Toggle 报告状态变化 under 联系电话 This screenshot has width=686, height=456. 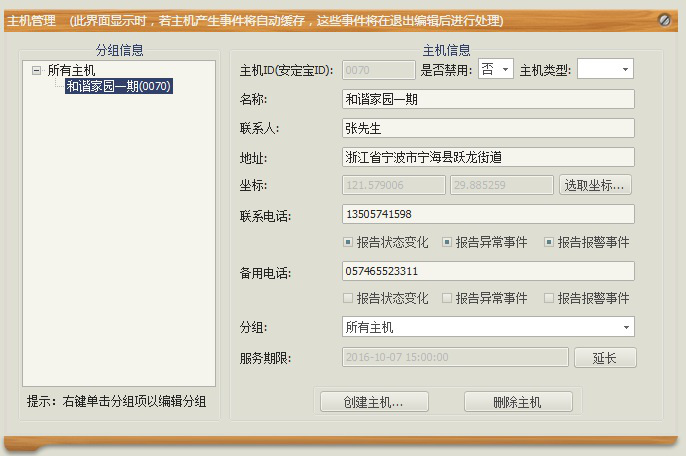[386, 242]
